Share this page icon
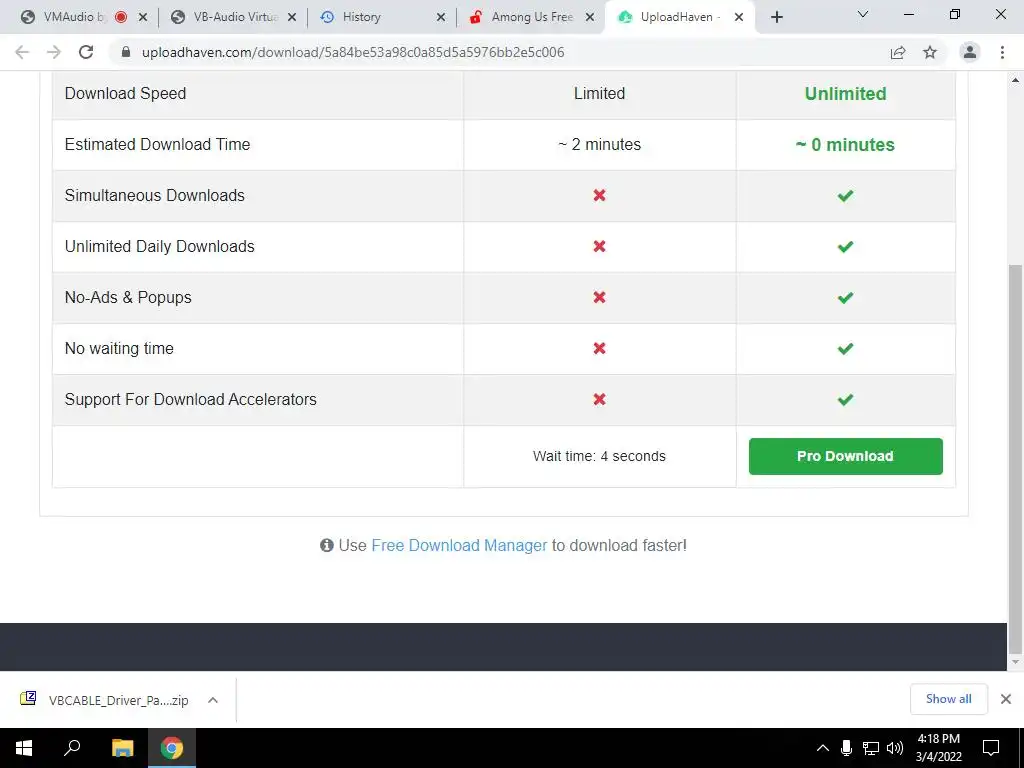 [x=898, y=52]
